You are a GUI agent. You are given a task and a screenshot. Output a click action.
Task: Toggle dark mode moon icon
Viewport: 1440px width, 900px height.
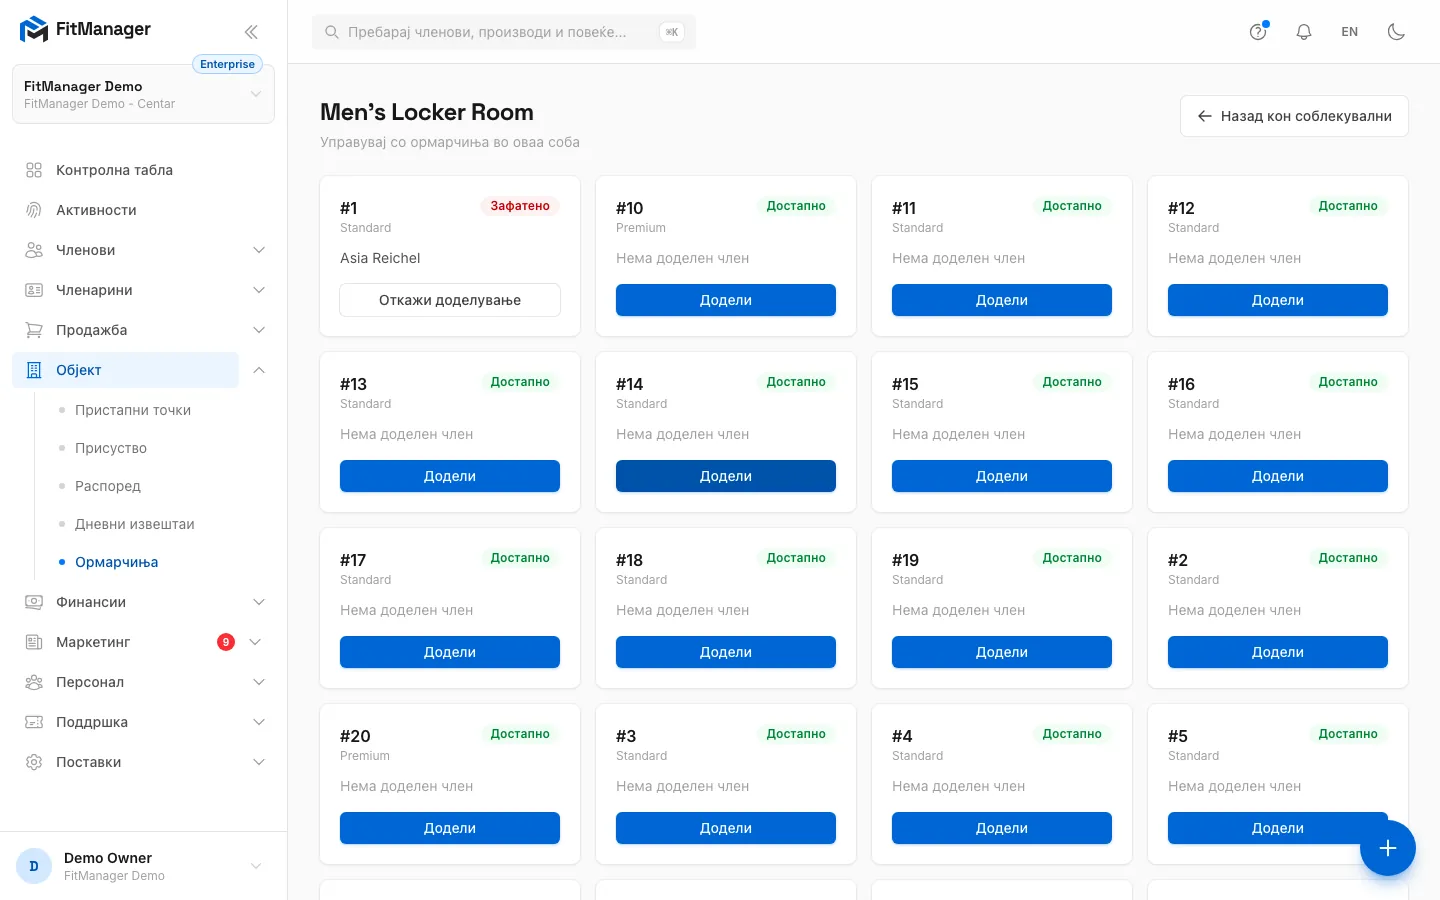click(x=1397, y=32)
